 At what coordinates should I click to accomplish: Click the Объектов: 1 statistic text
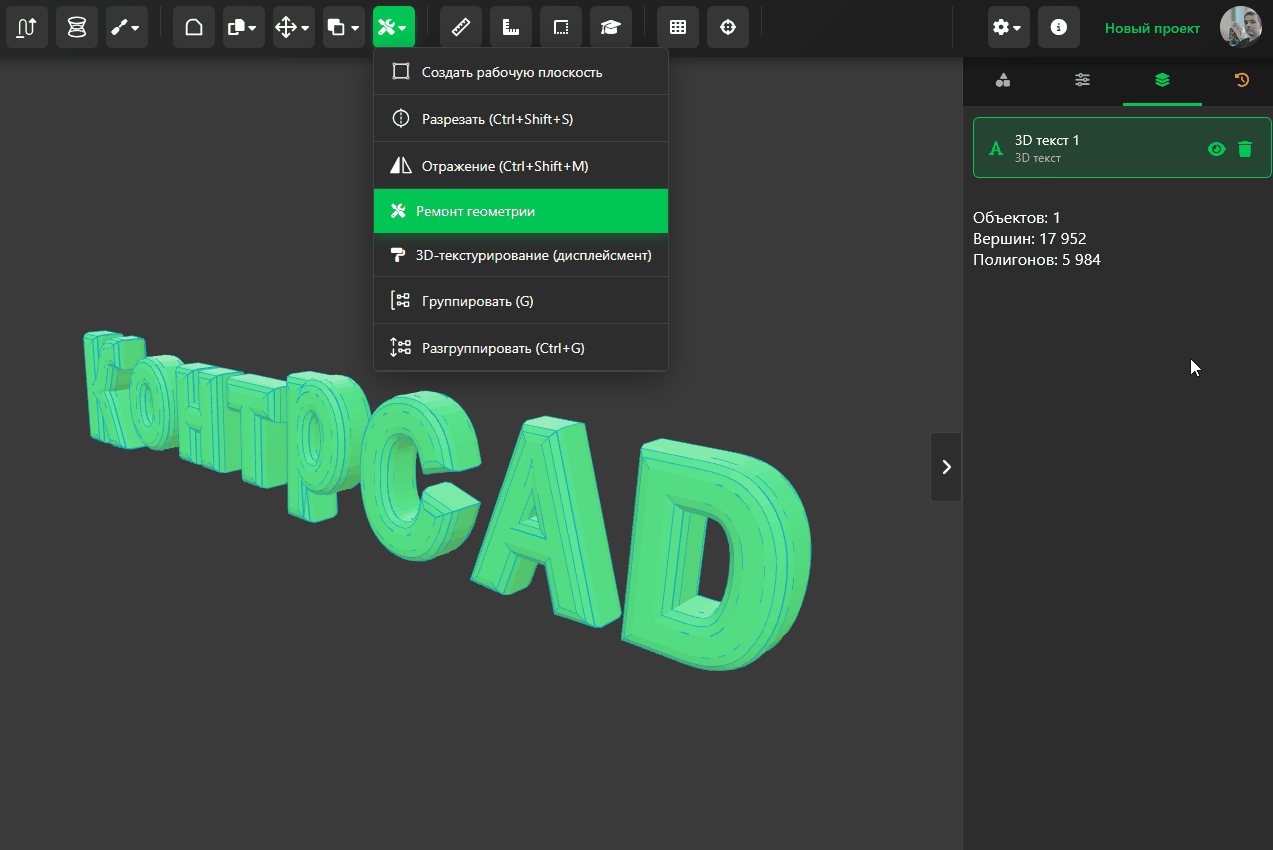click(1017, 218)
